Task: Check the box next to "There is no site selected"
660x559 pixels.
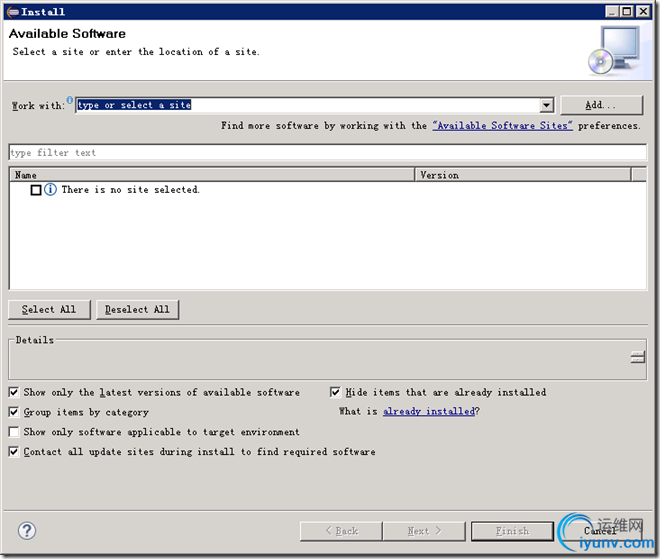Action: point(36,190)
